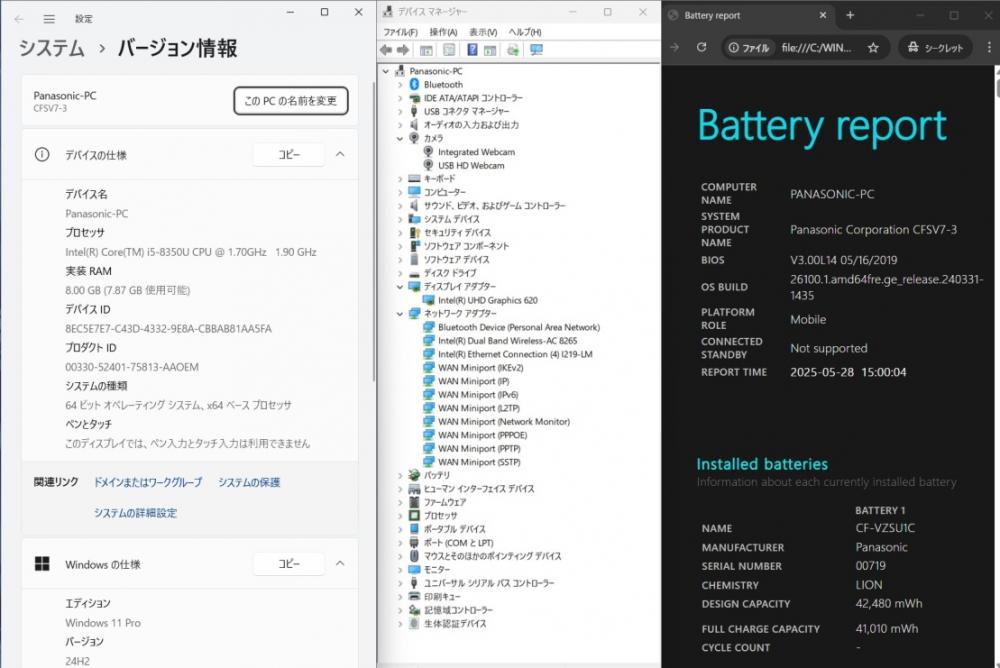Viewport: 1000px width, 668px height.
Task: Open the 表示(V) menu in Device Manager
Action: 483,32
